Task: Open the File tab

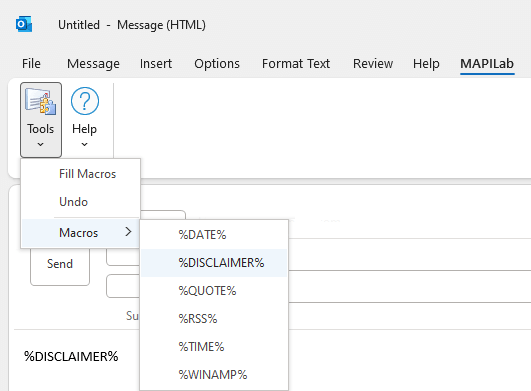Action: (31, 64)
